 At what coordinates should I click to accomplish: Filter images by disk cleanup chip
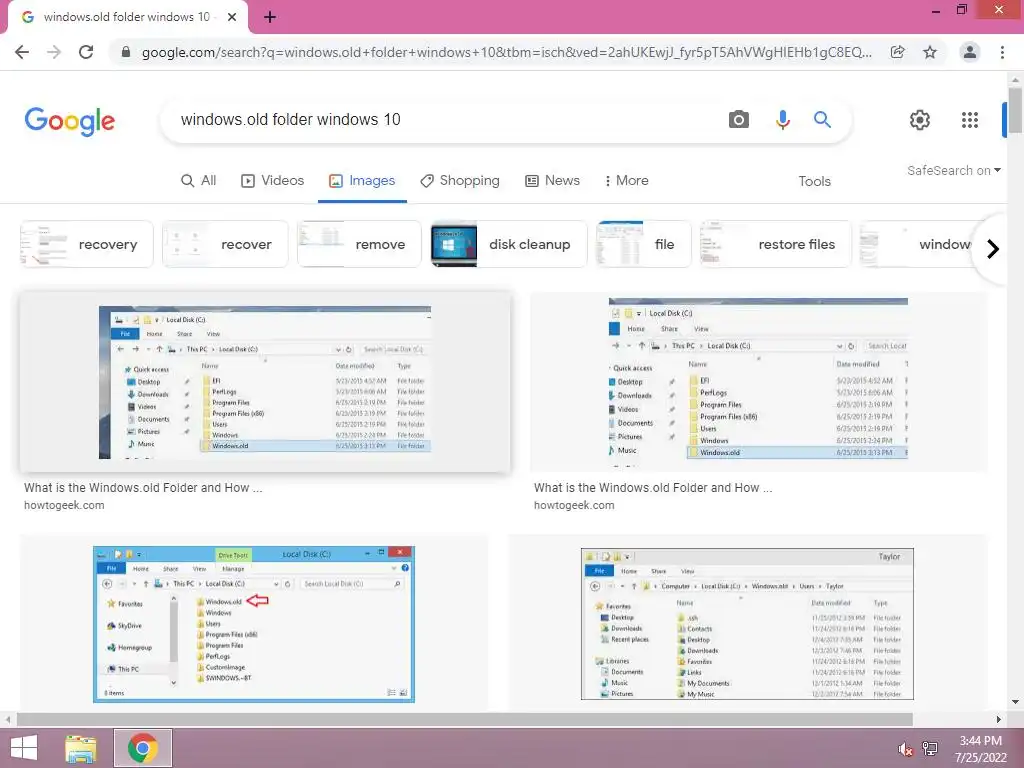click(x=509, y=244)
